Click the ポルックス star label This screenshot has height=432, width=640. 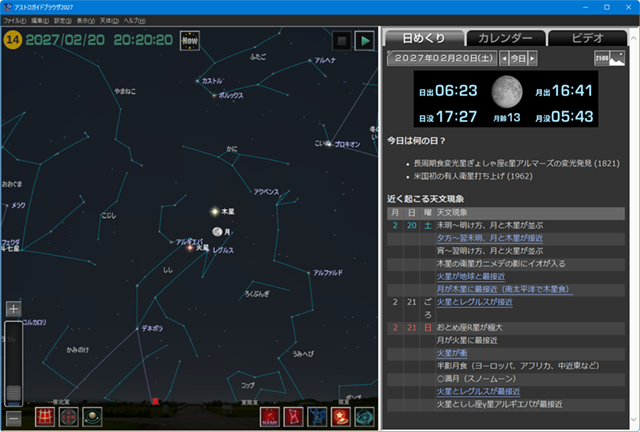tap(231, 95)
